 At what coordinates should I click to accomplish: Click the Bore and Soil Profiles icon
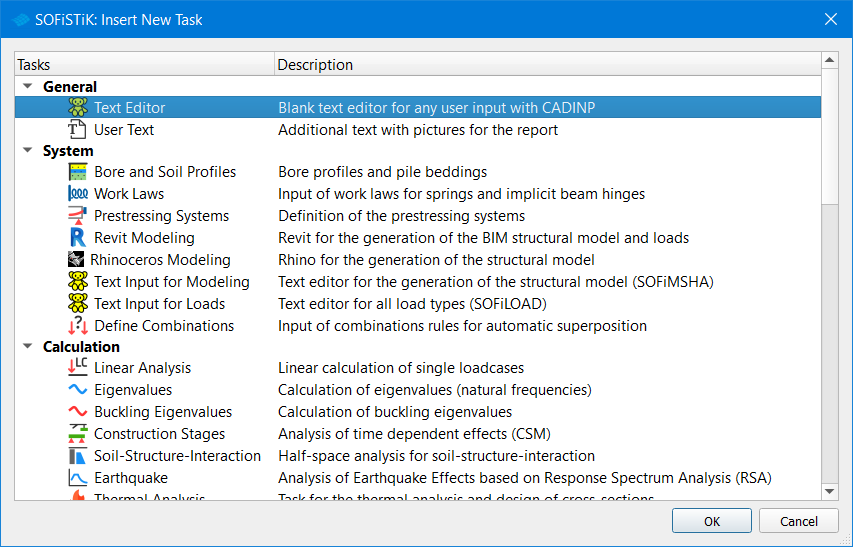click(77, 172)
